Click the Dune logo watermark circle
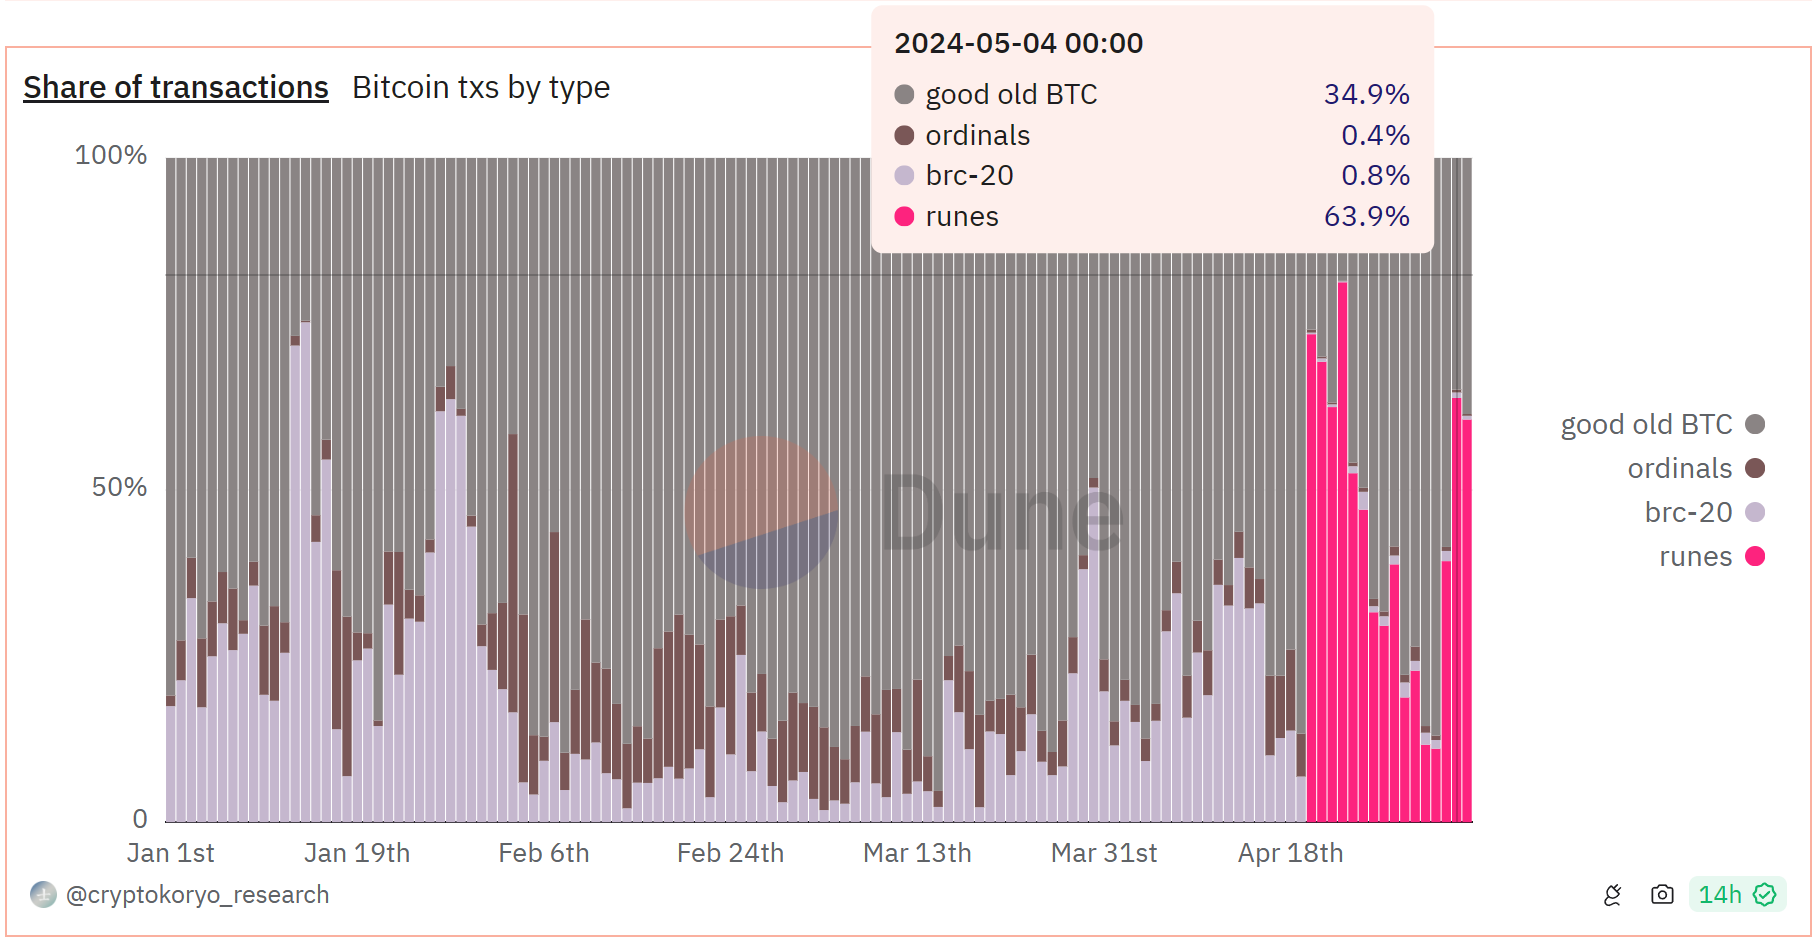This screenshot has width=1816, height=940. click(x=761, y=512)
